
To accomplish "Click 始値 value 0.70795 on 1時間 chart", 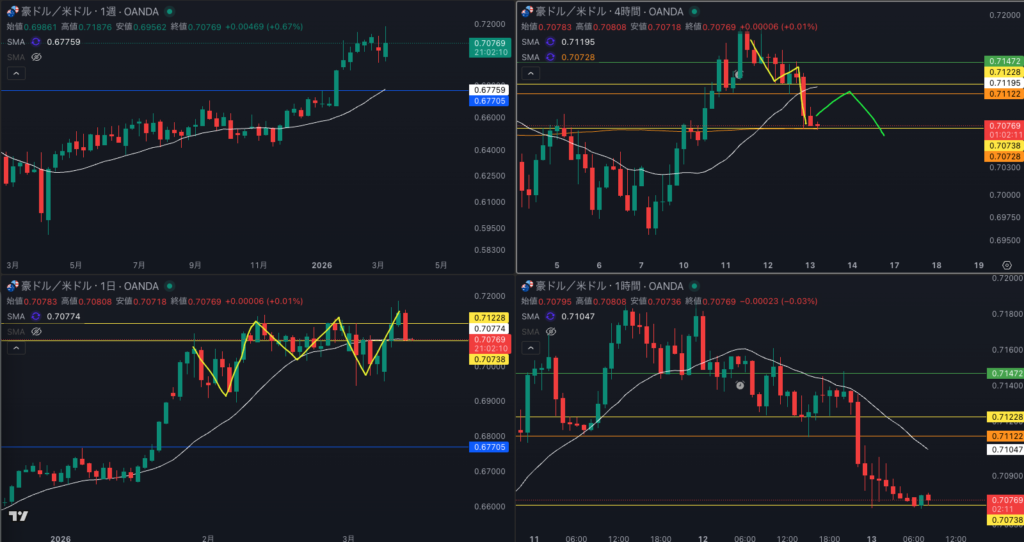I will click(555, 301).
